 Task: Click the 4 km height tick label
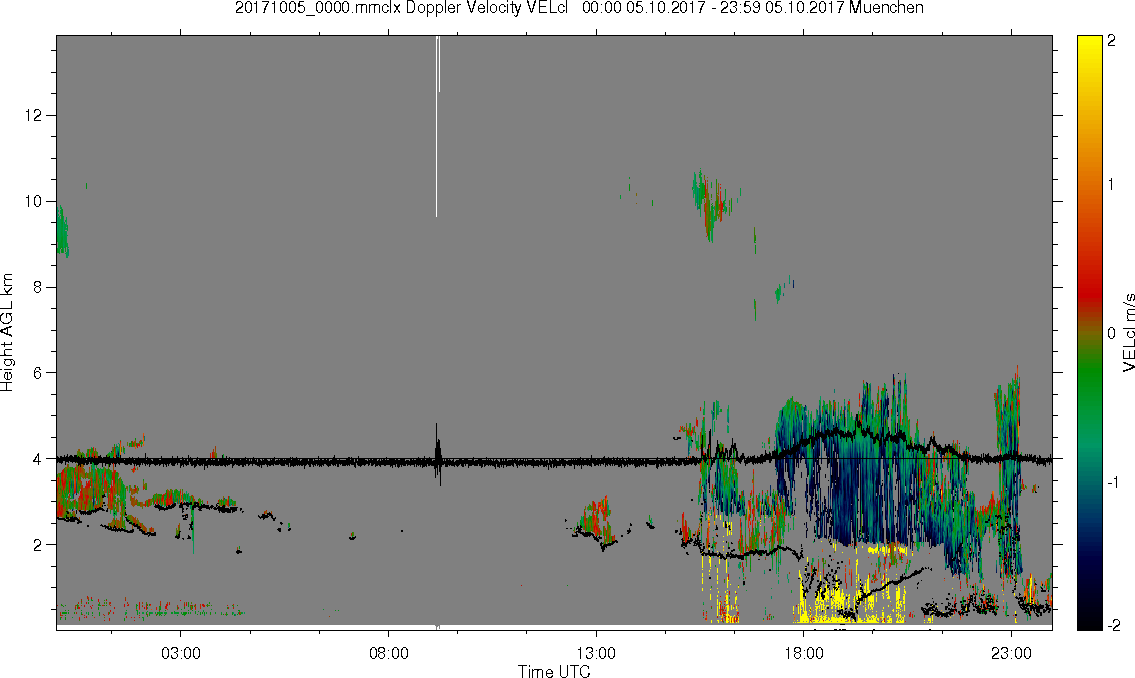[x=38, y=459]
